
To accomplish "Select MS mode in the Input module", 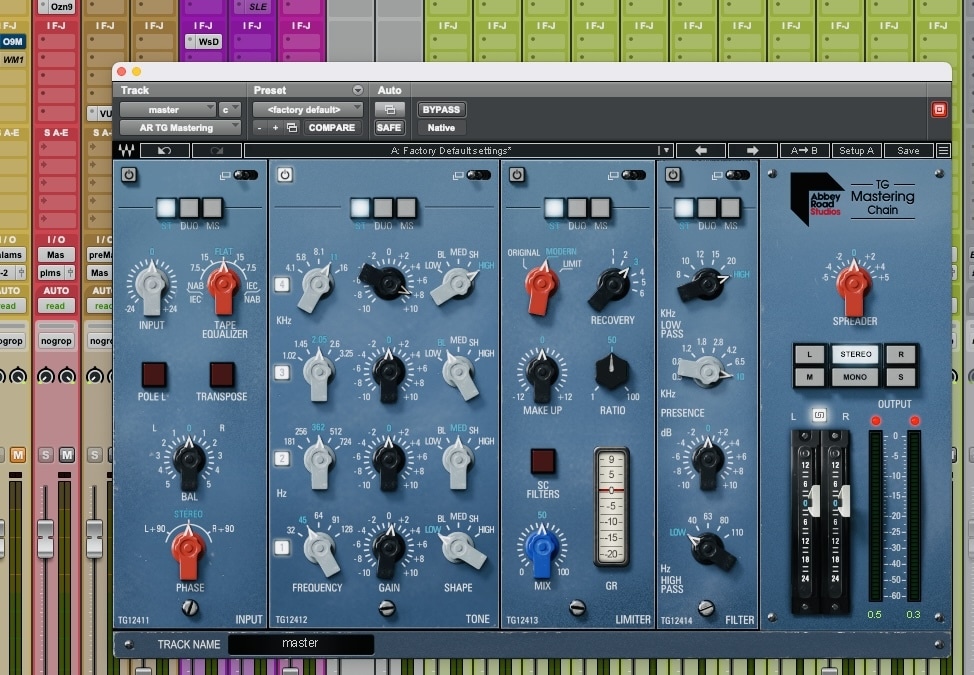I will click(212, 208).
